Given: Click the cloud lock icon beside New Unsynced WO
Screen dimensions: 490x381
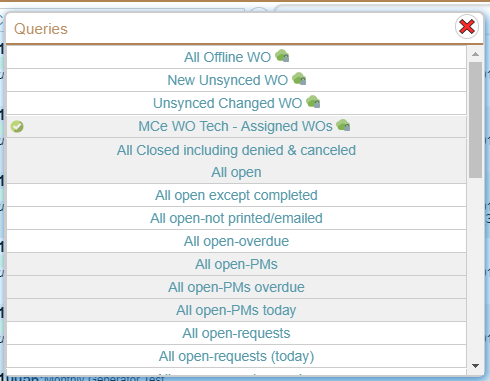Looking at the screenshot, I should [299, 79].
